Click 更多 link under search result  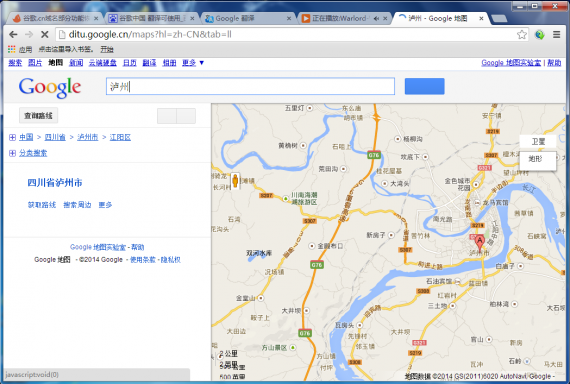105,205
